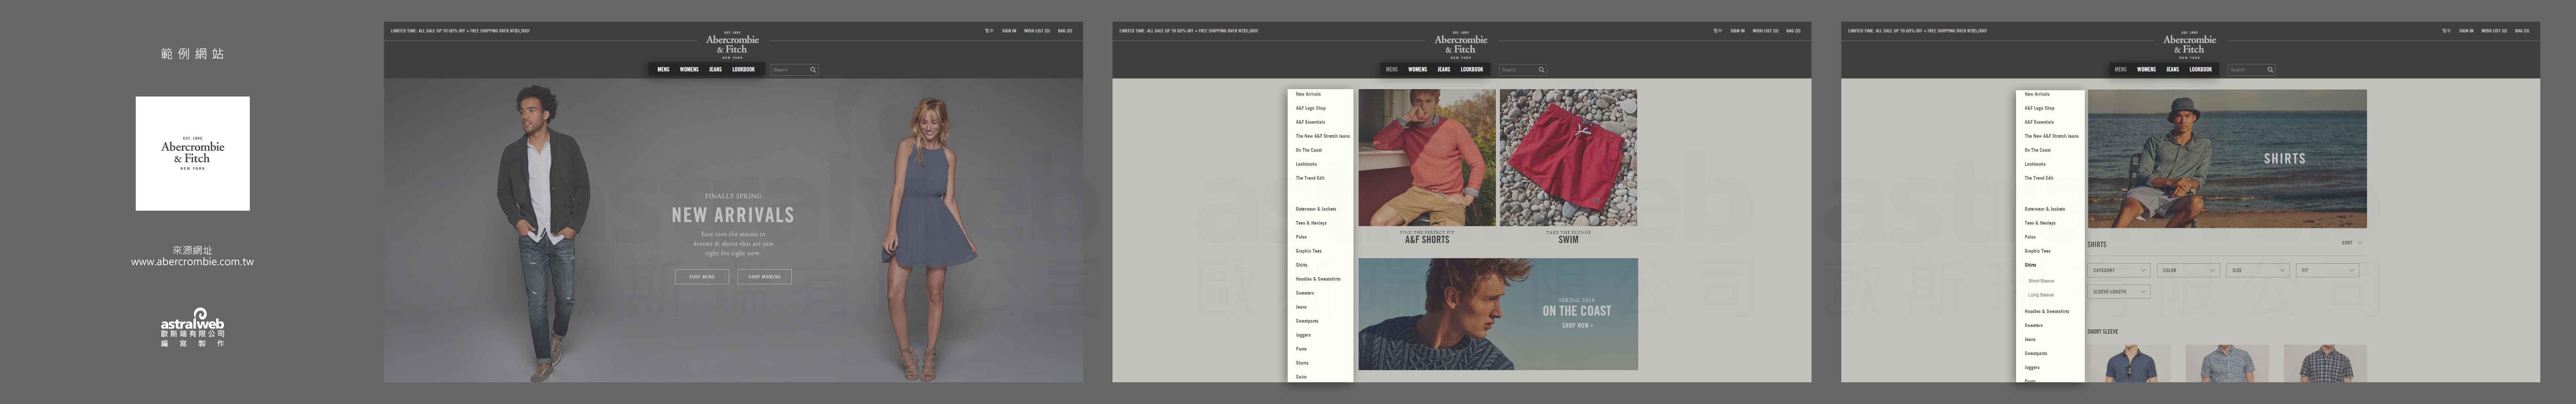Click search magnifier icon in Shirts page screenshot
Viewport: 2576px width, 404px height.
click(x=2270, y=70)
